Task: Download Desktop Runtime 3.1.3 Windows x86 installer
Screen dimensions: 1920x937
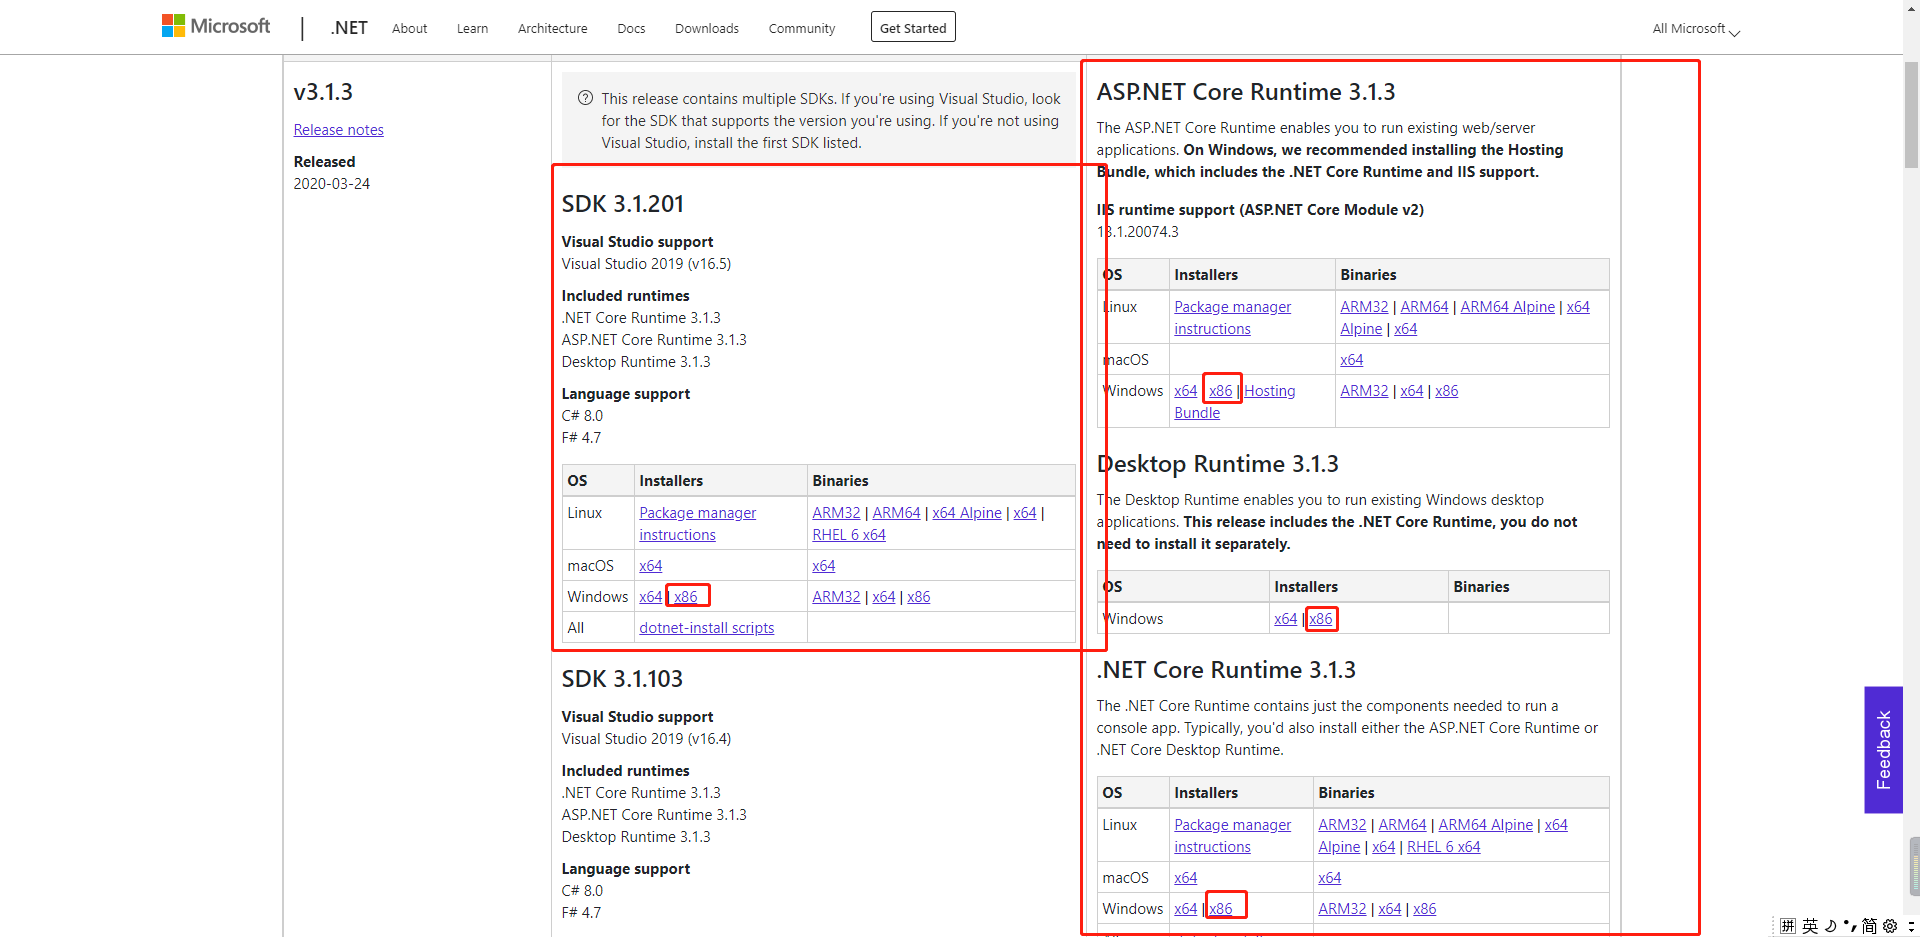Action: [1321, 619]
